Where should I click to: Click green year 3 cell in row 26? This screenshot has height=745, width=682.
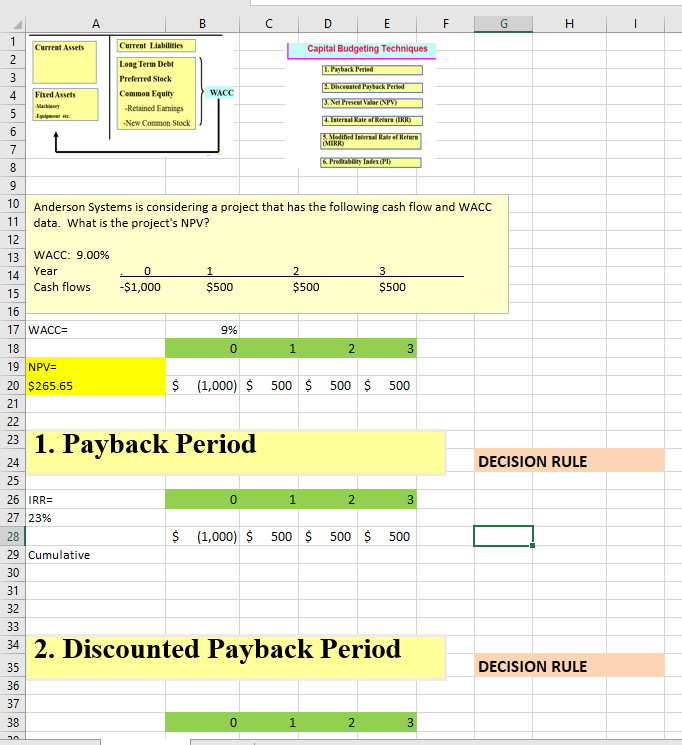(387, 499)
